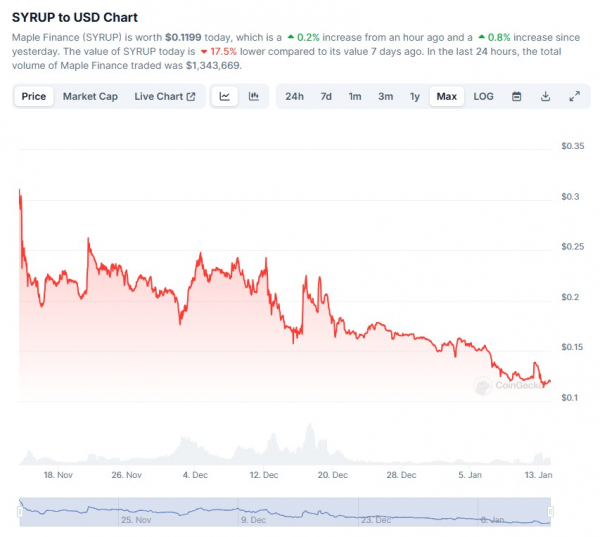Select the Price tab
This screenshot has width=600, height=537.
click(x=34, y=96)
